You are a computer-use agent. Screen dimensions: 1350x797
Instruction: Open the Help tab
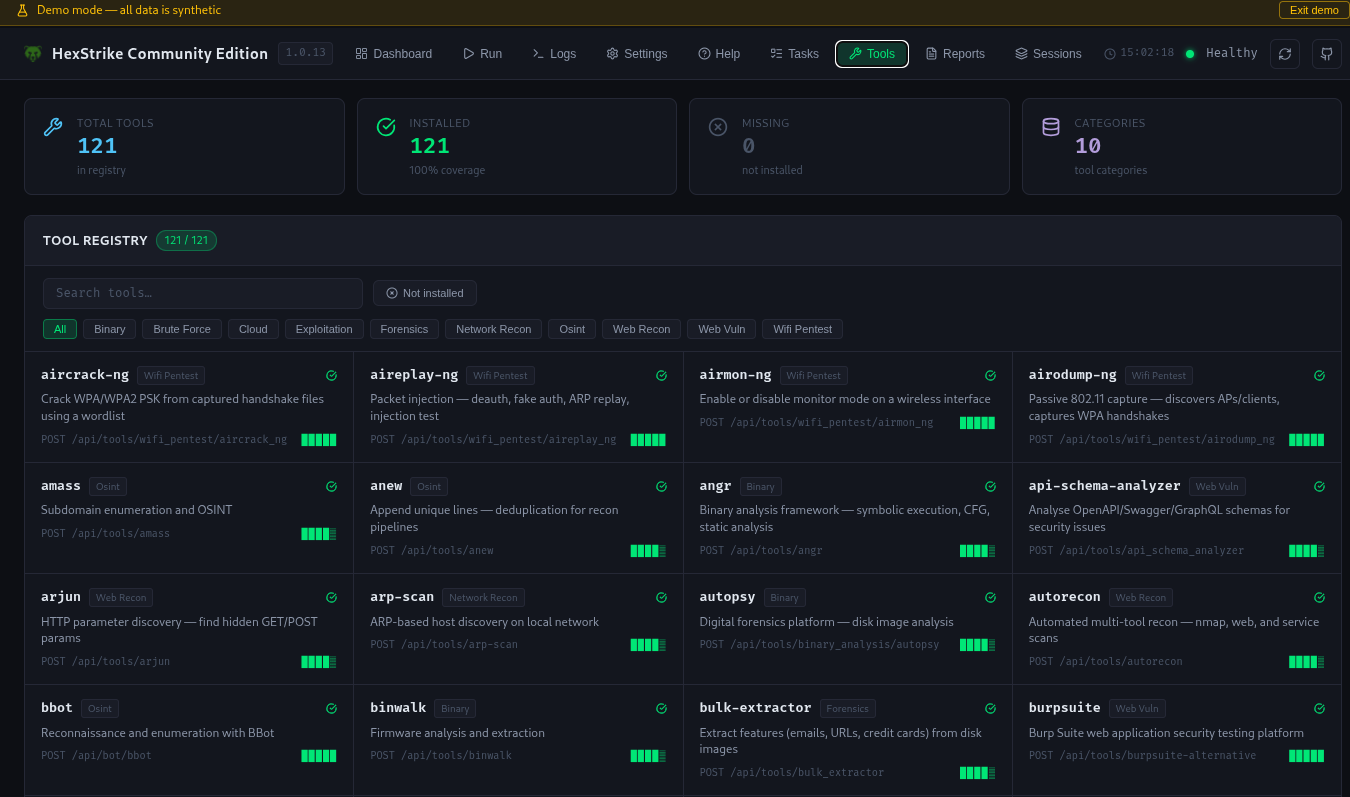719,54
